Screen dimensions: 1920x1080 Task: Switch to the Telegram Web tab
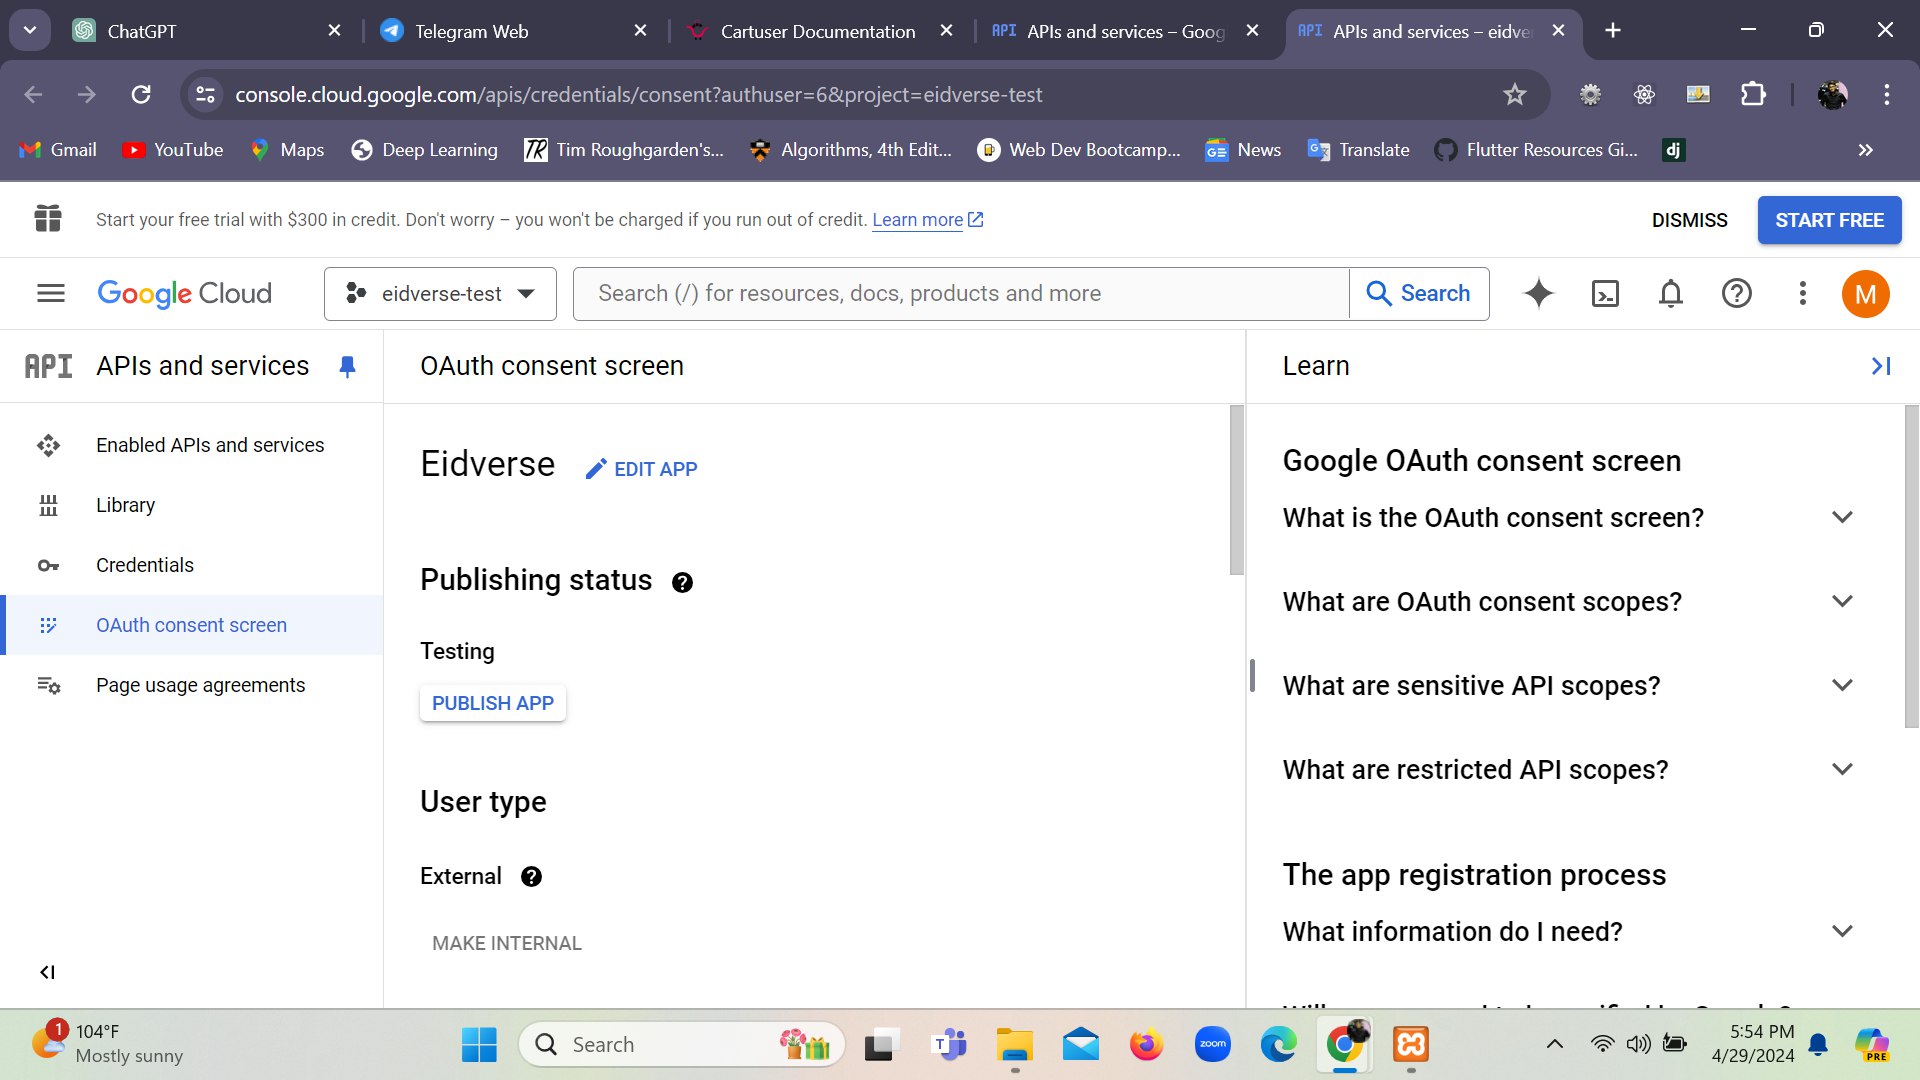514,31
